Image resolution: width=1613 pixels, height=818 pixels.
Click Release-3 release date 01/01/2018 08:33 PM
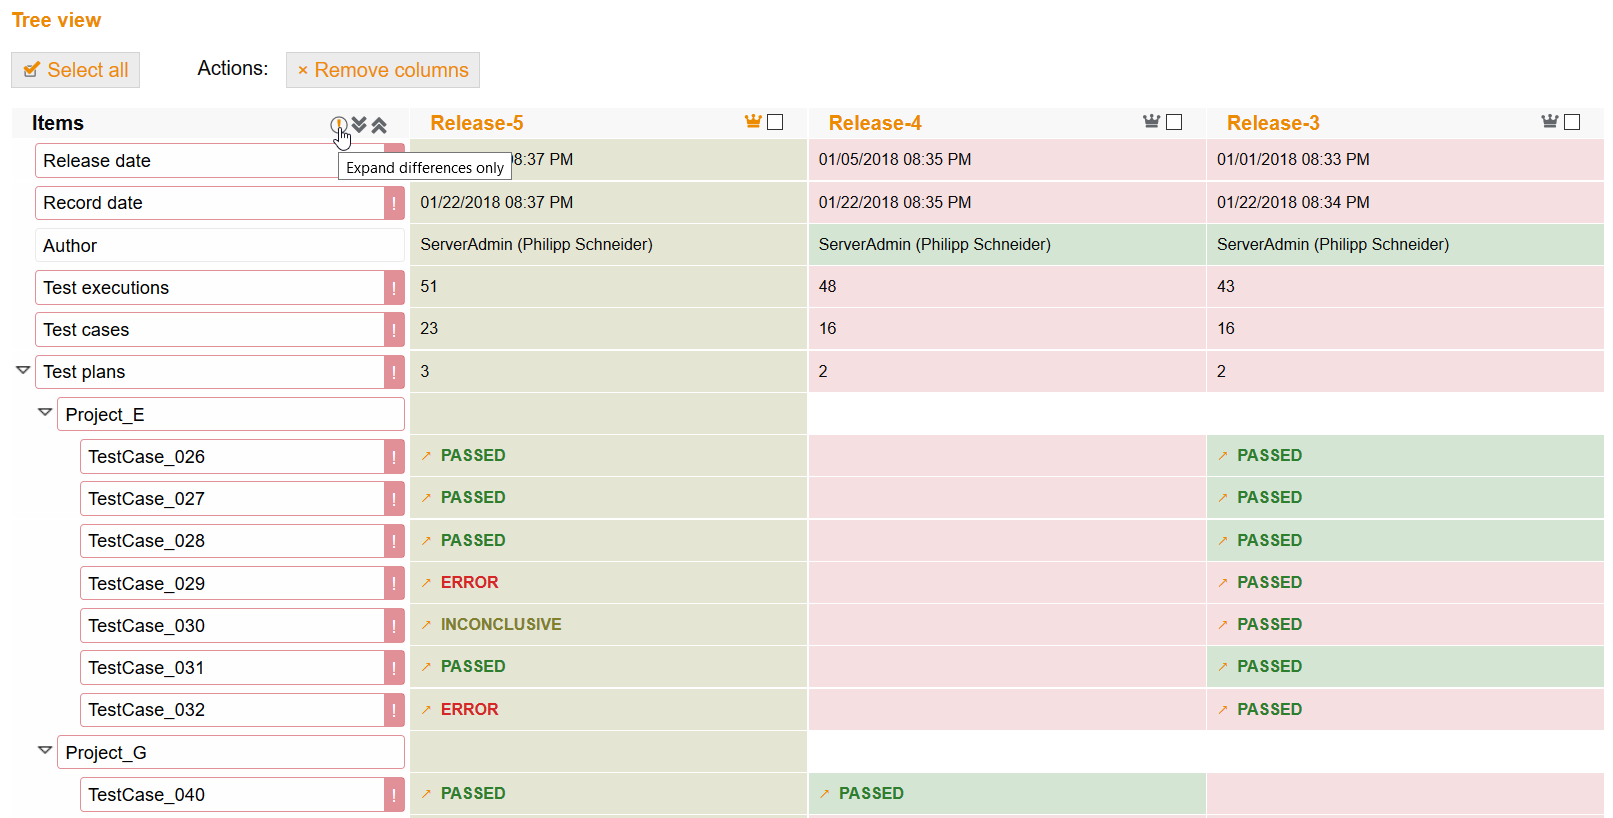[x=1293, y=160]
